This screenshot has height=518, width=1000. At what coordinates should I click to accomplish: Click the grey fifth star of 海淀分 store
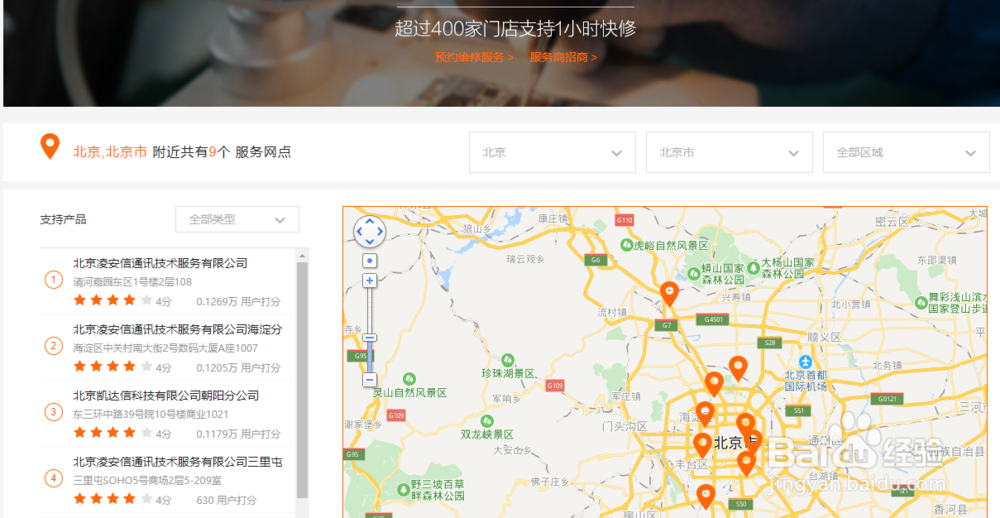point(146,366)
